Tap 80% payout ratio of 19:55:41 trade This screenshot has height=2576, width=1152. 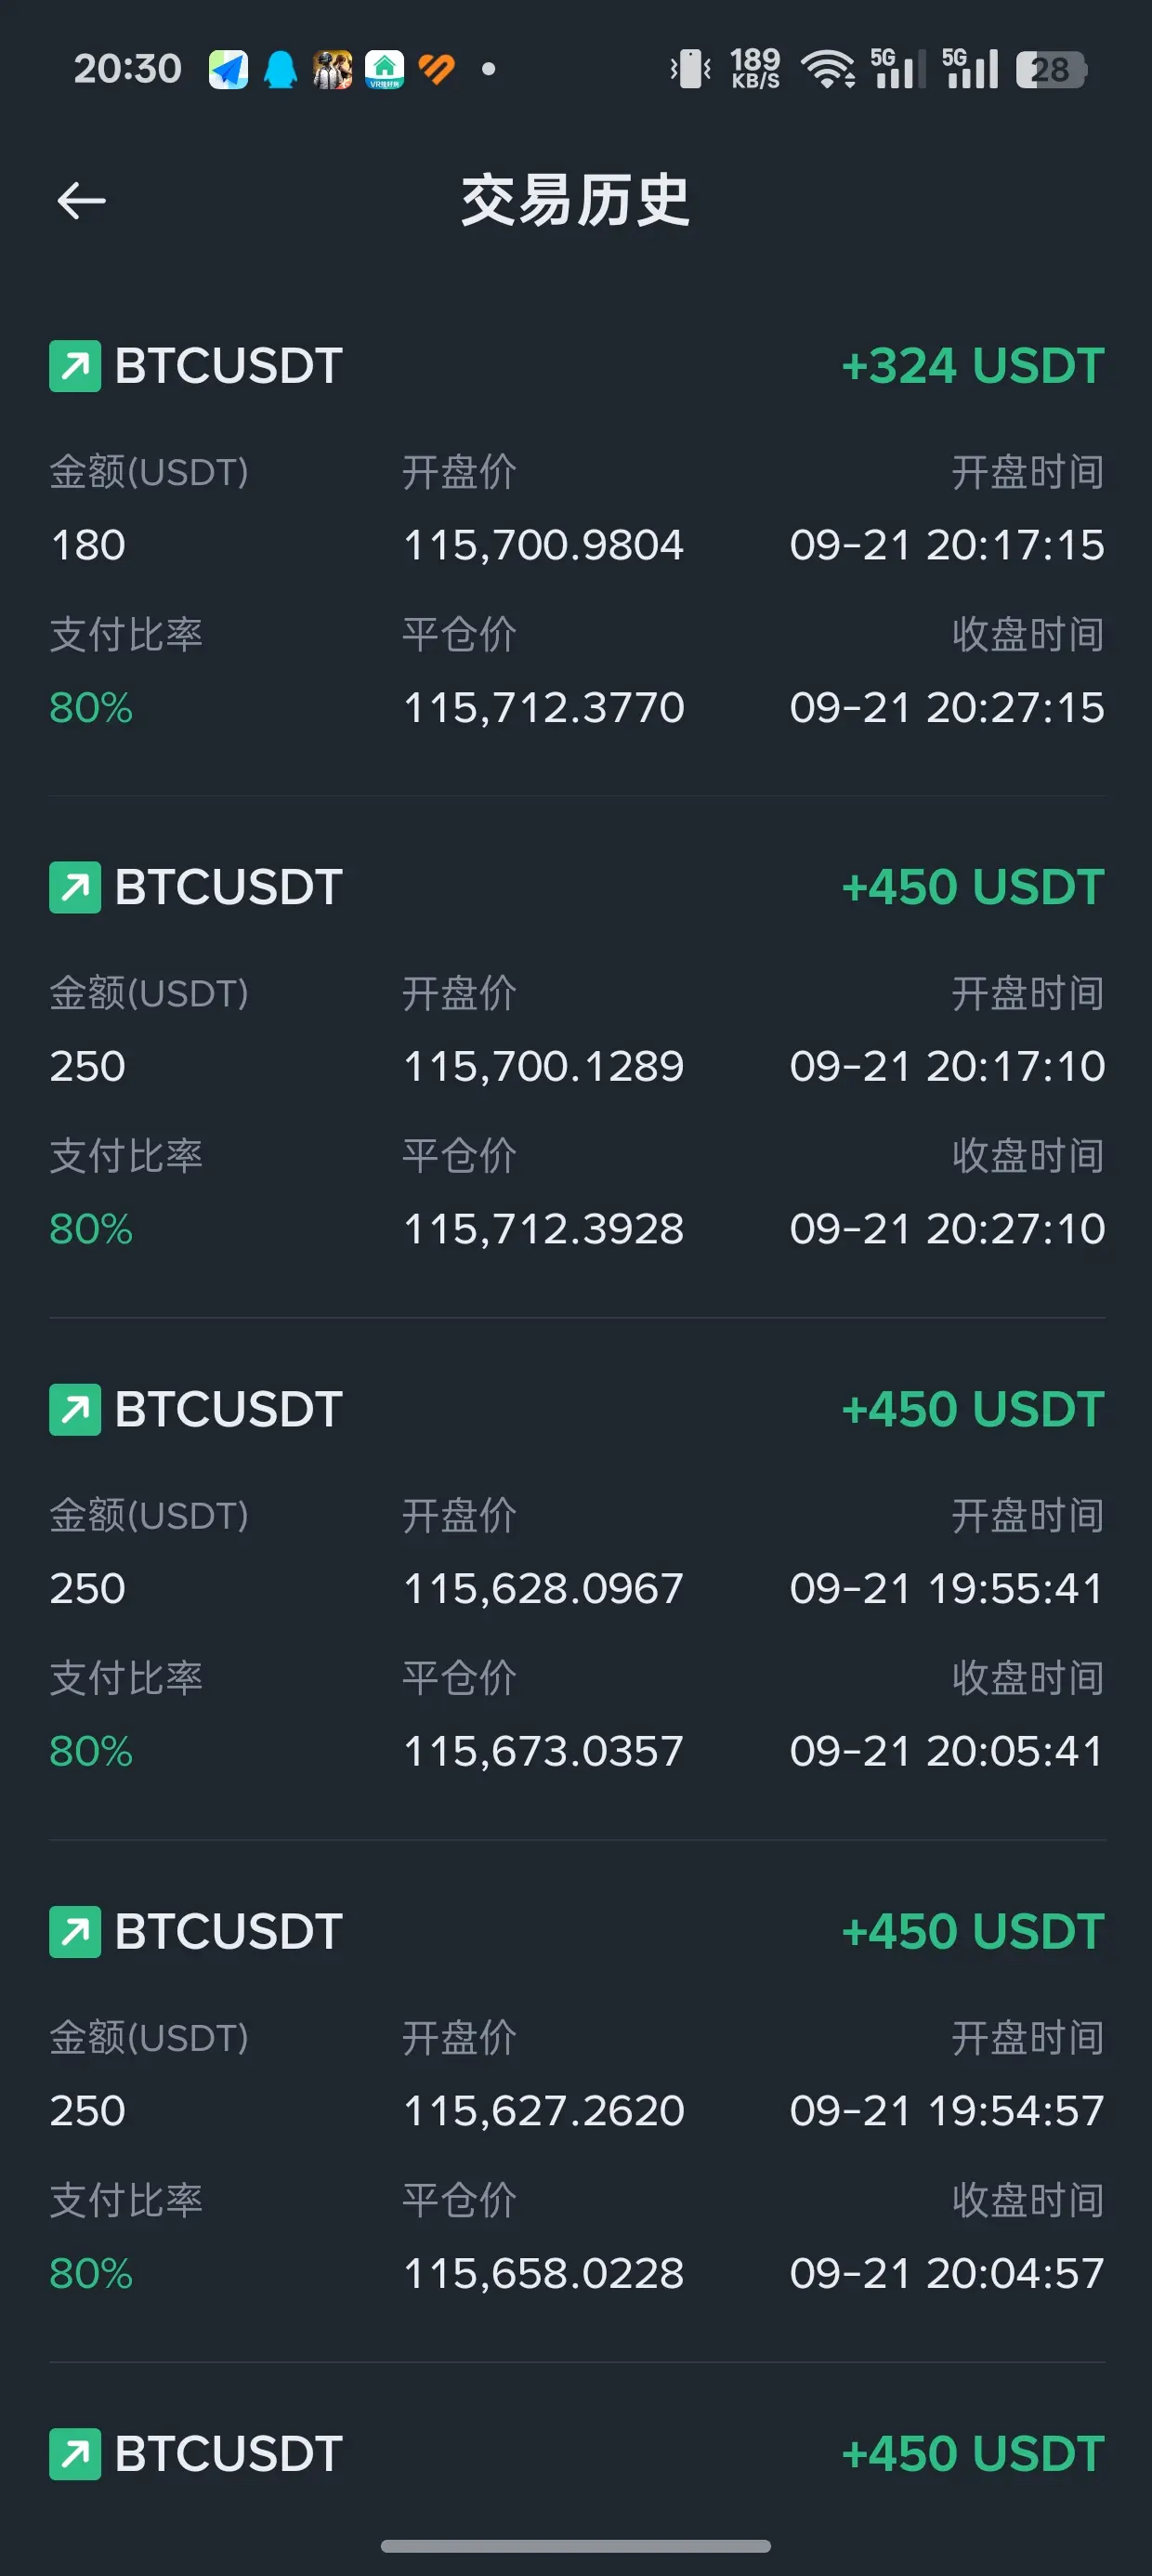(91, 1751)
